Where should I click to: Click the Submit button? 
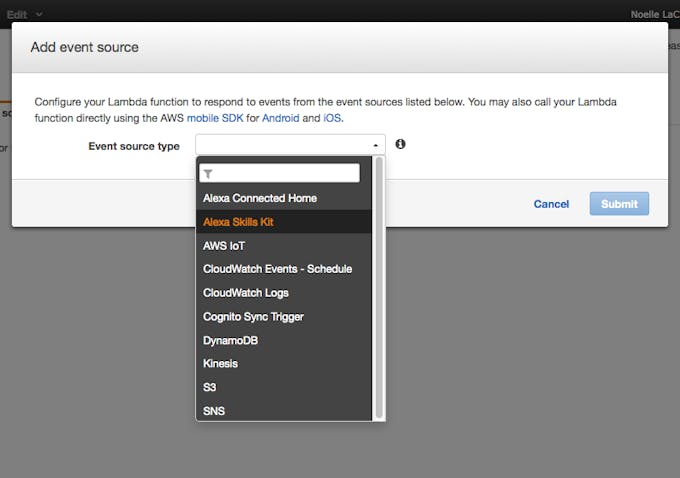[x=619, y=204]
